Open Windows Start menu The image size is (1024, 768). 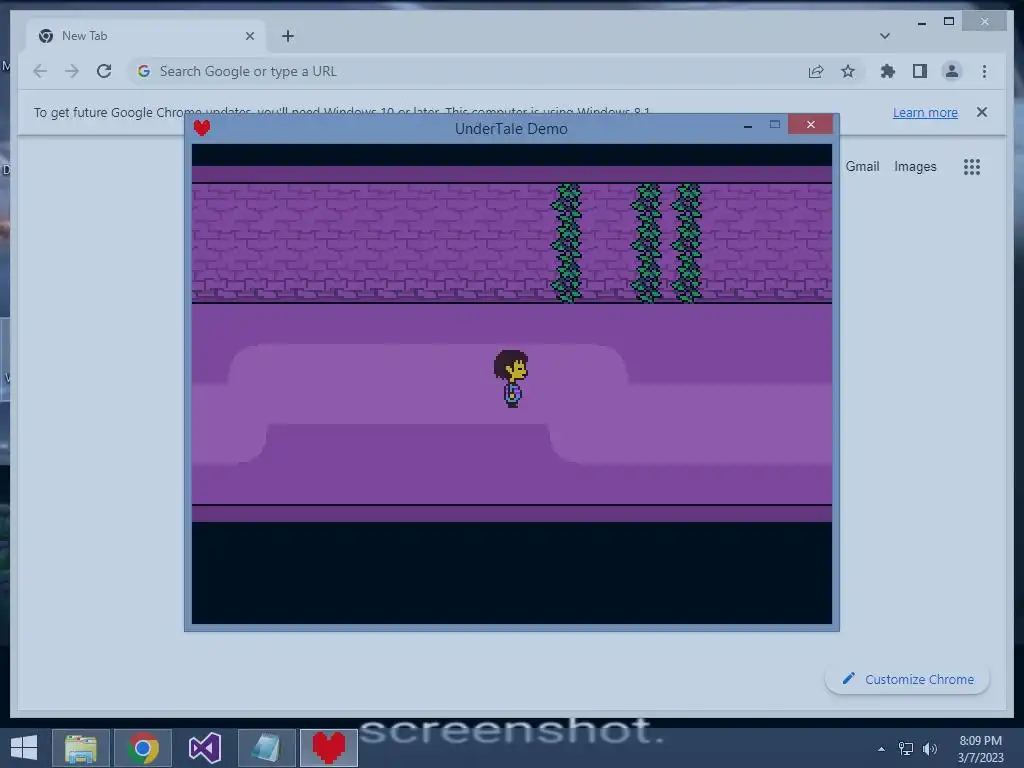coord(24,747)
